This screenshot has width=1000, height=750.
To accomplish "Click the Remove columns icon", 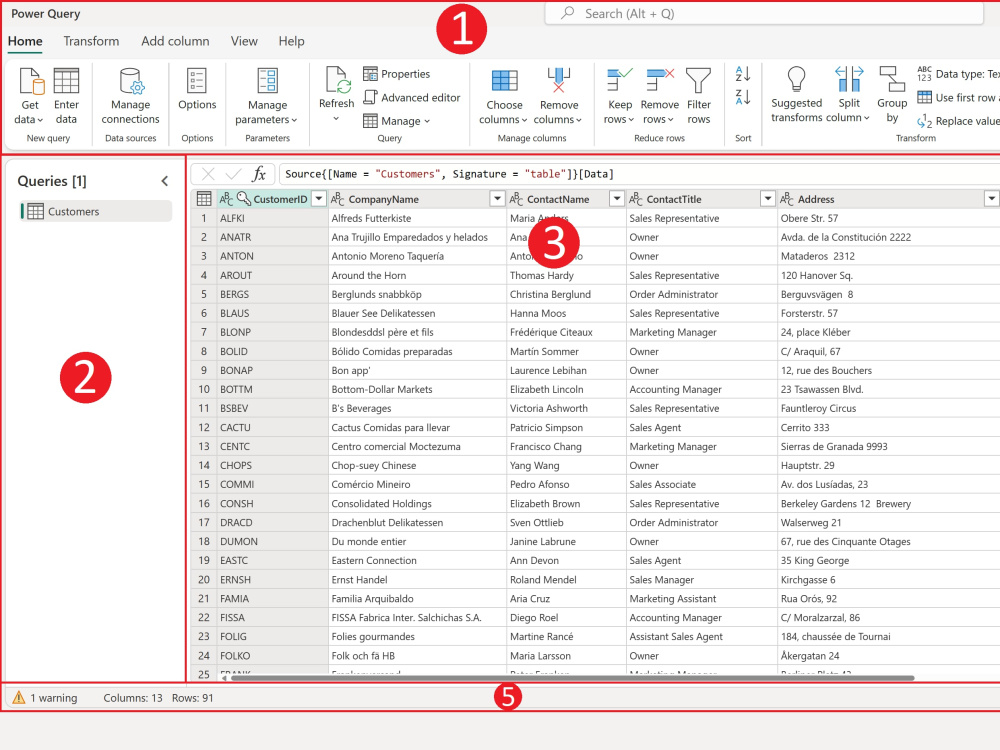I will coord(559,81).
